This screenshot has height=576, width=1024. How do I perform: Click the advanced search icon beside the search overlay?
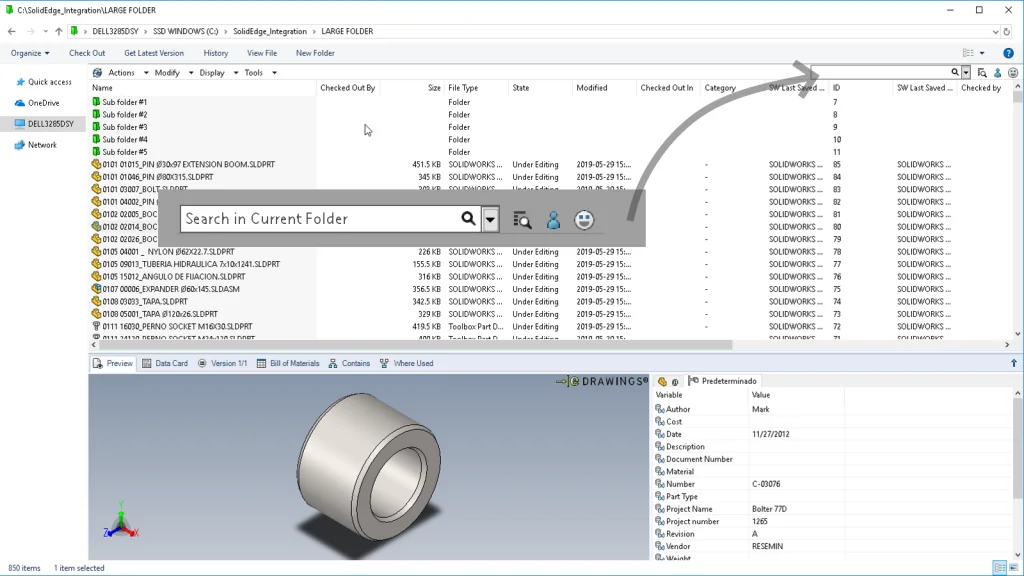pos(522,219)
